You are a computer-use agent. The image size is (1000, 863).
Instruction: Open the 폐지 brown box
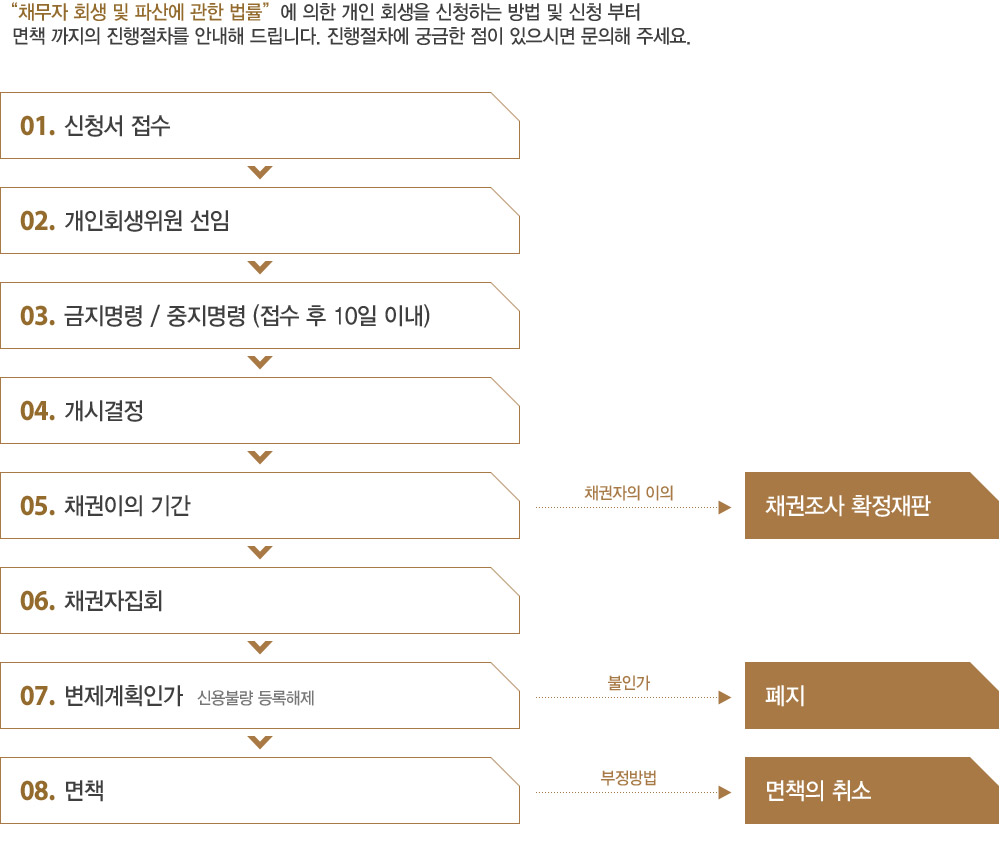[x=872, y=695]
